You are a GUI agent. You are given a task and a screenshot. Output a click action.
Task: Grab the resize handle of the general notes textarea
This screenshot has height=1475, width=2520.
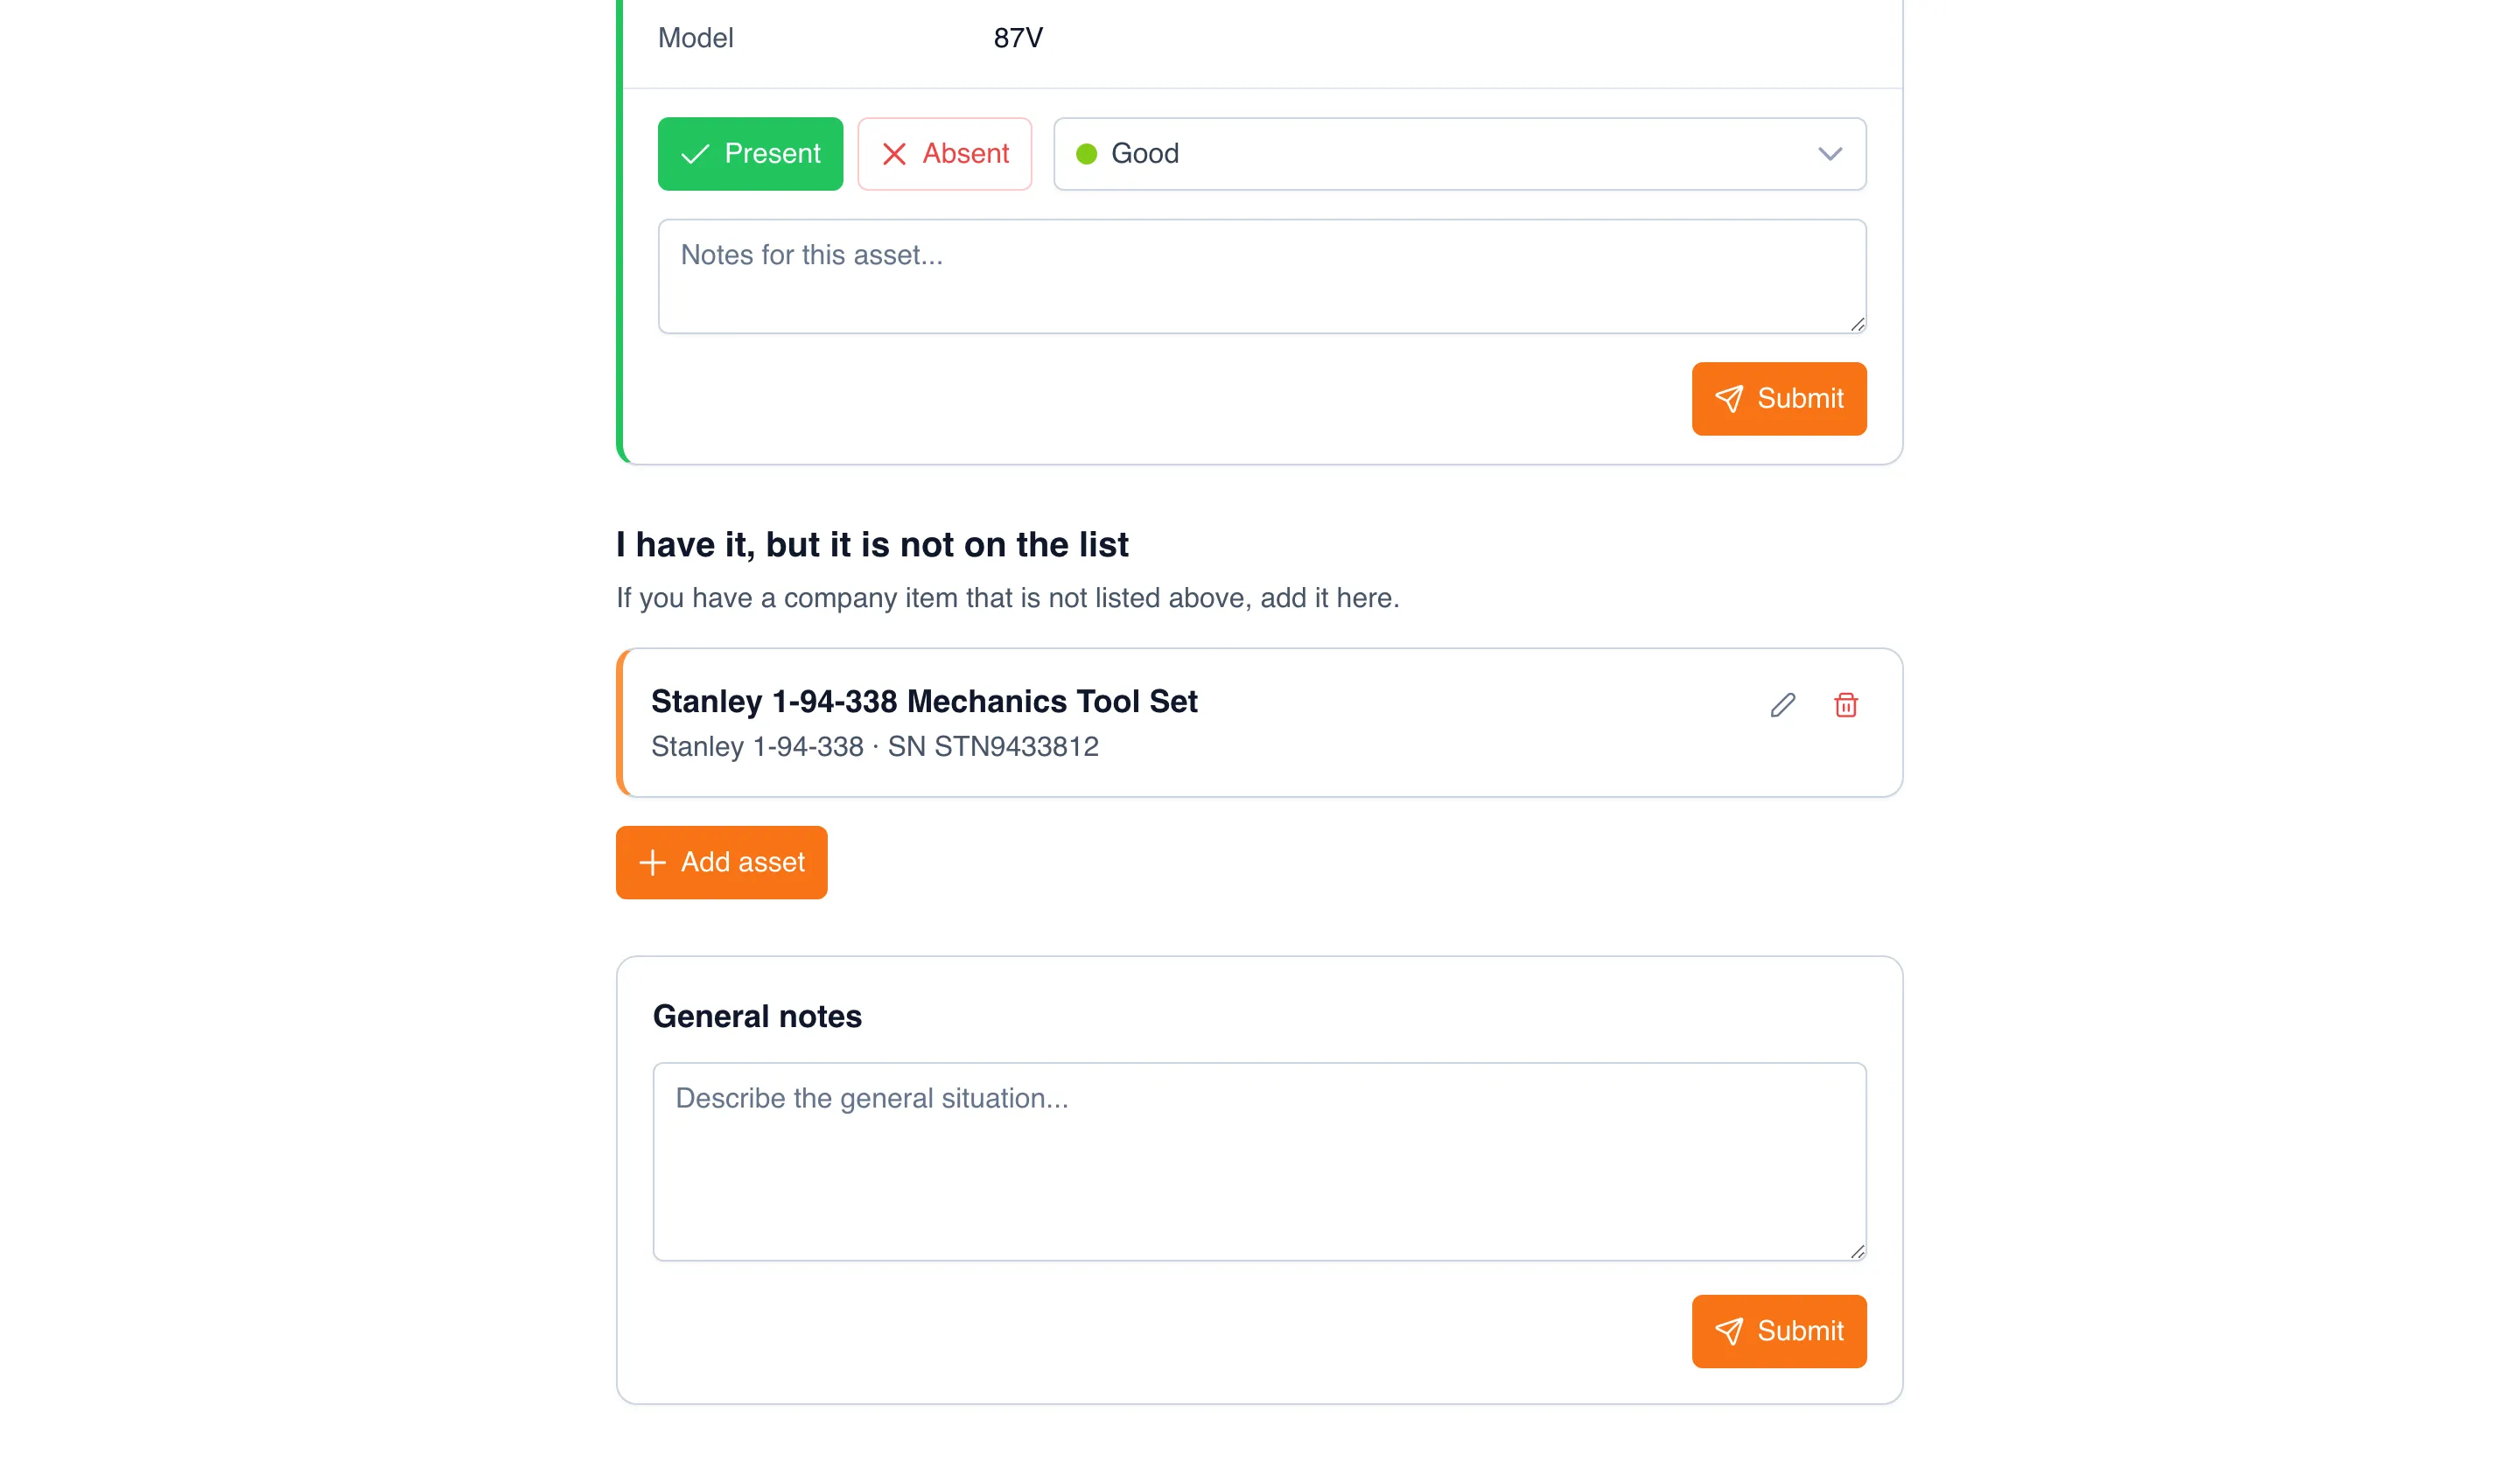1857,1251
